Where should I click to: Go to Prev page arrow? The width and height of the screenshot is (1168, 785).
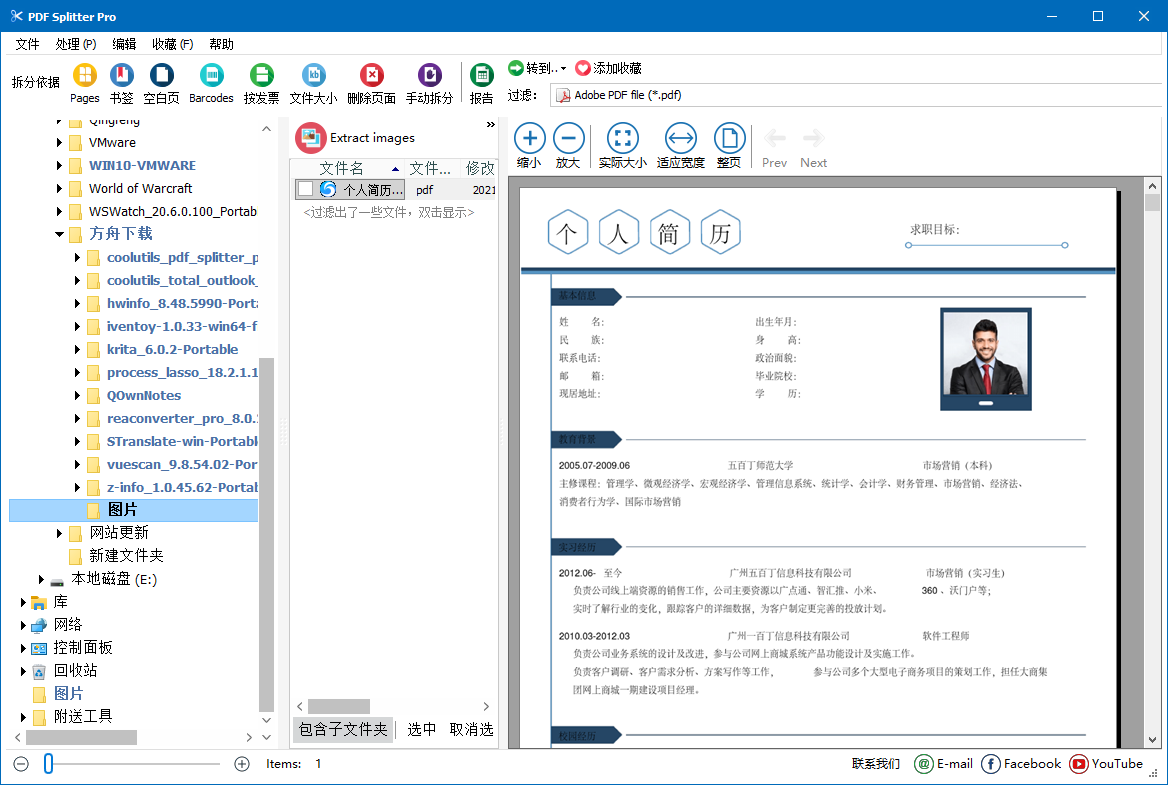pos(775,147)
